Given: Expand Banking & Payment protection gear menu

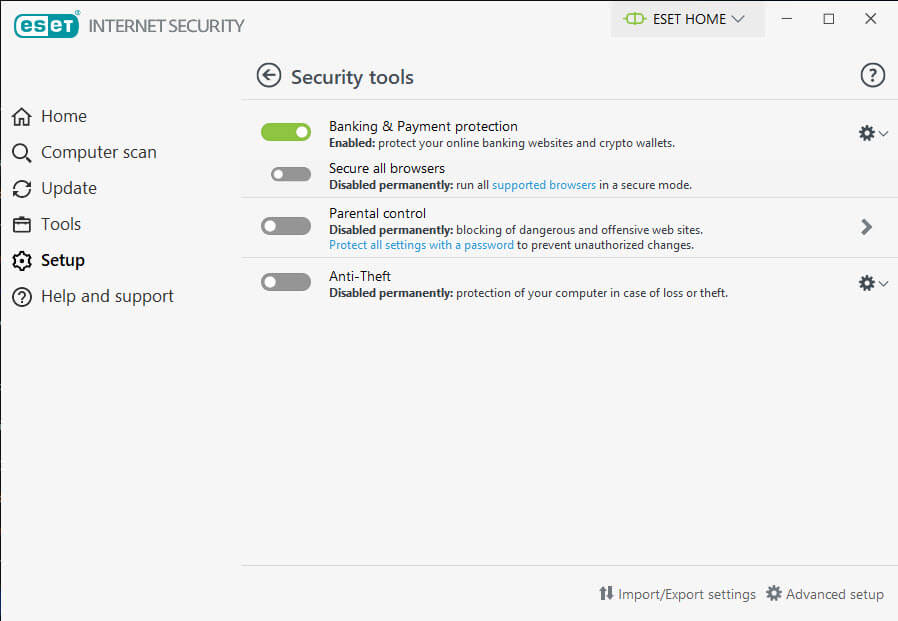Looking at the screenshot, I should click(x=873, y=133).
